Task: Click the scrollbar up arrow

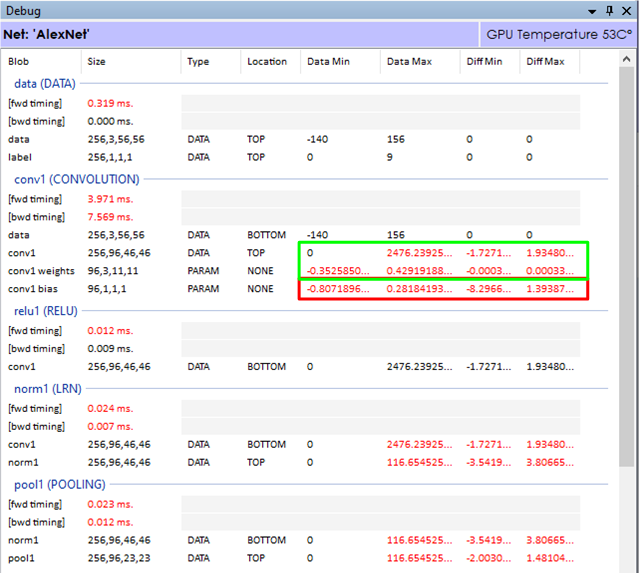Action: click(x=627, y=60)
